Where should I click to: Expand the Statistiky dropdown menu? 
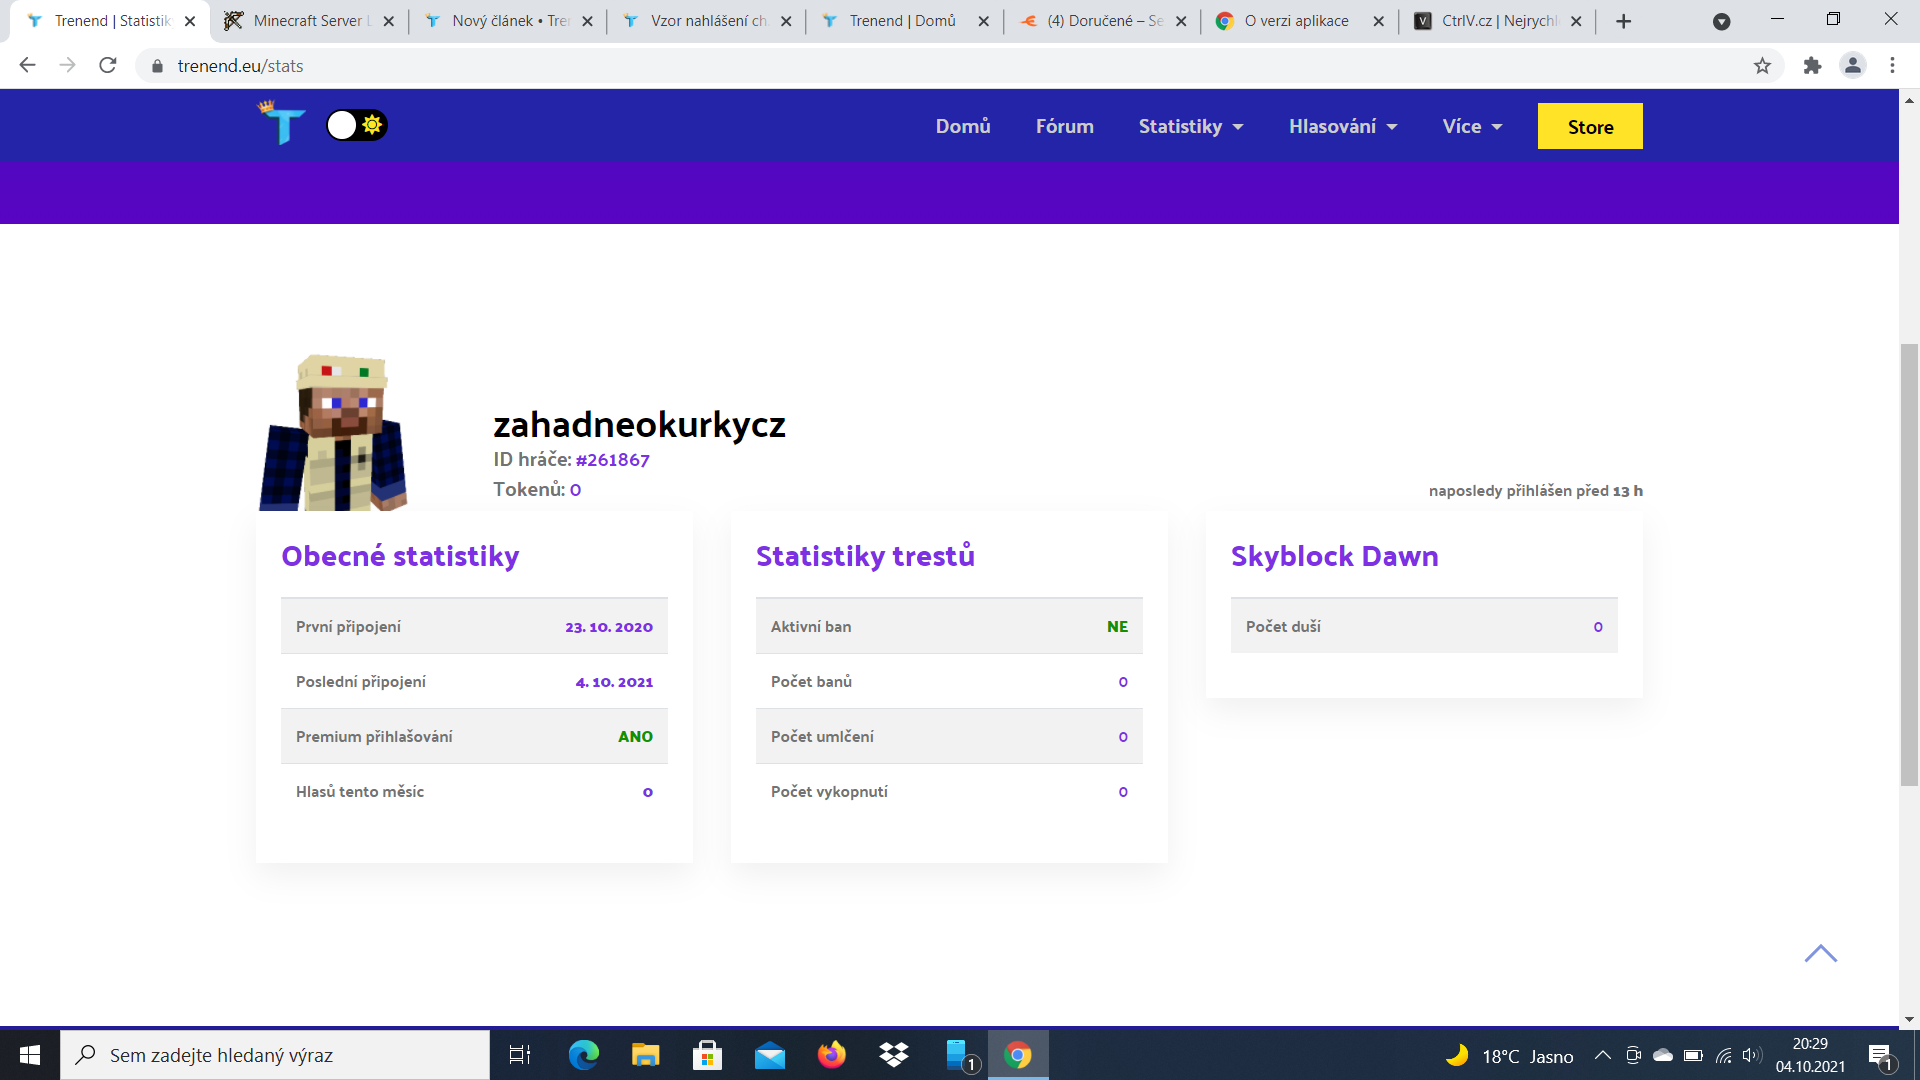(1190, 126)
